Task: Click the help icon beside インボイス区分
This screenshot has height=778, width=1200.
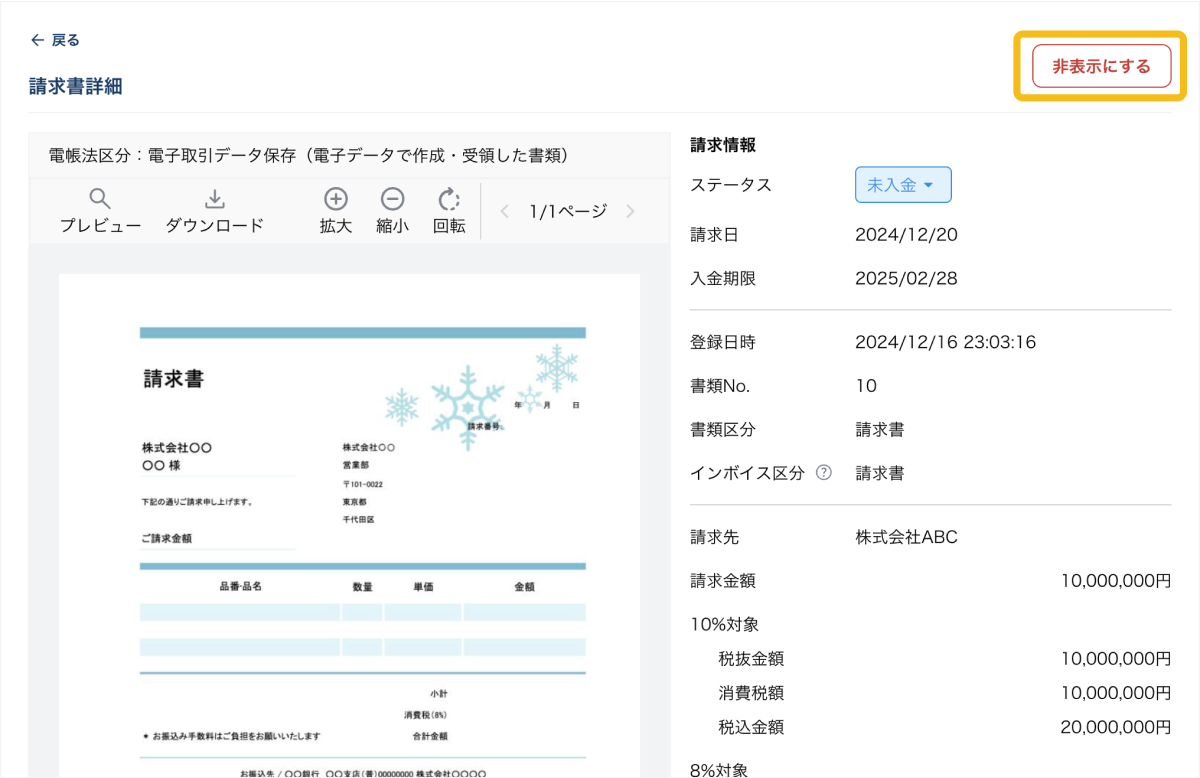Action: pyautogui.click(x=824, y=473)
